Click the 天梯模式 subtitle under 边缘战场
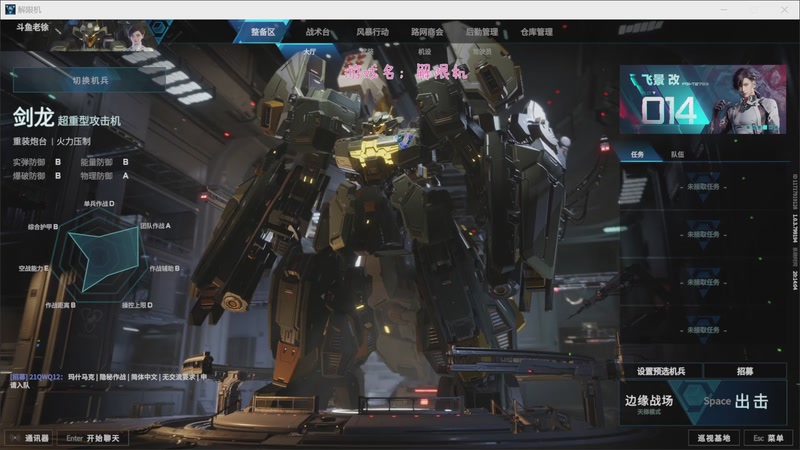Viewport: 800px width, 450px height. [x=649, y=412]
